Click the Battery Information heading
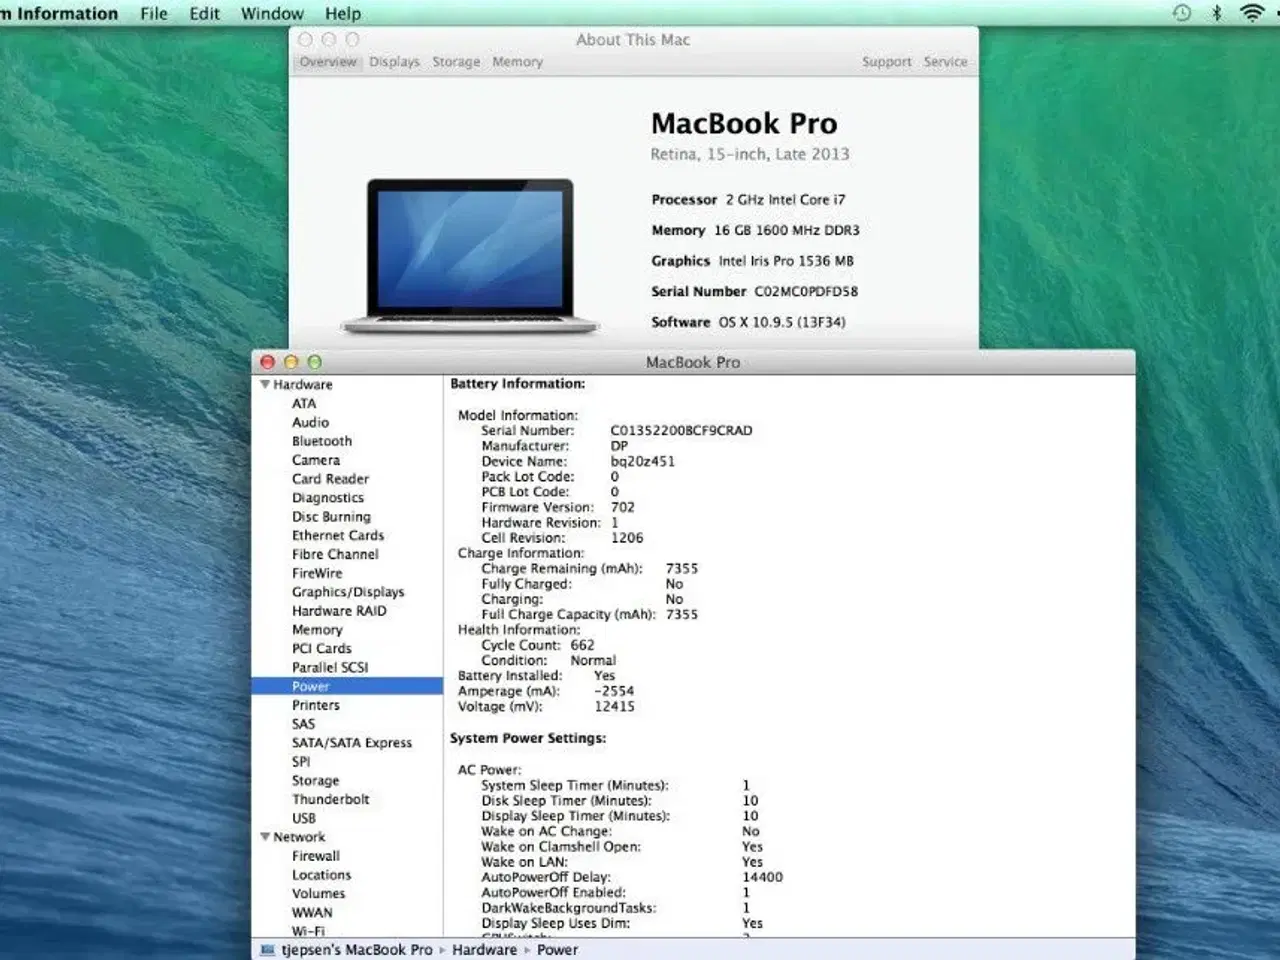The width and height of the screenshot is (1280, 960). coord(518,384)
